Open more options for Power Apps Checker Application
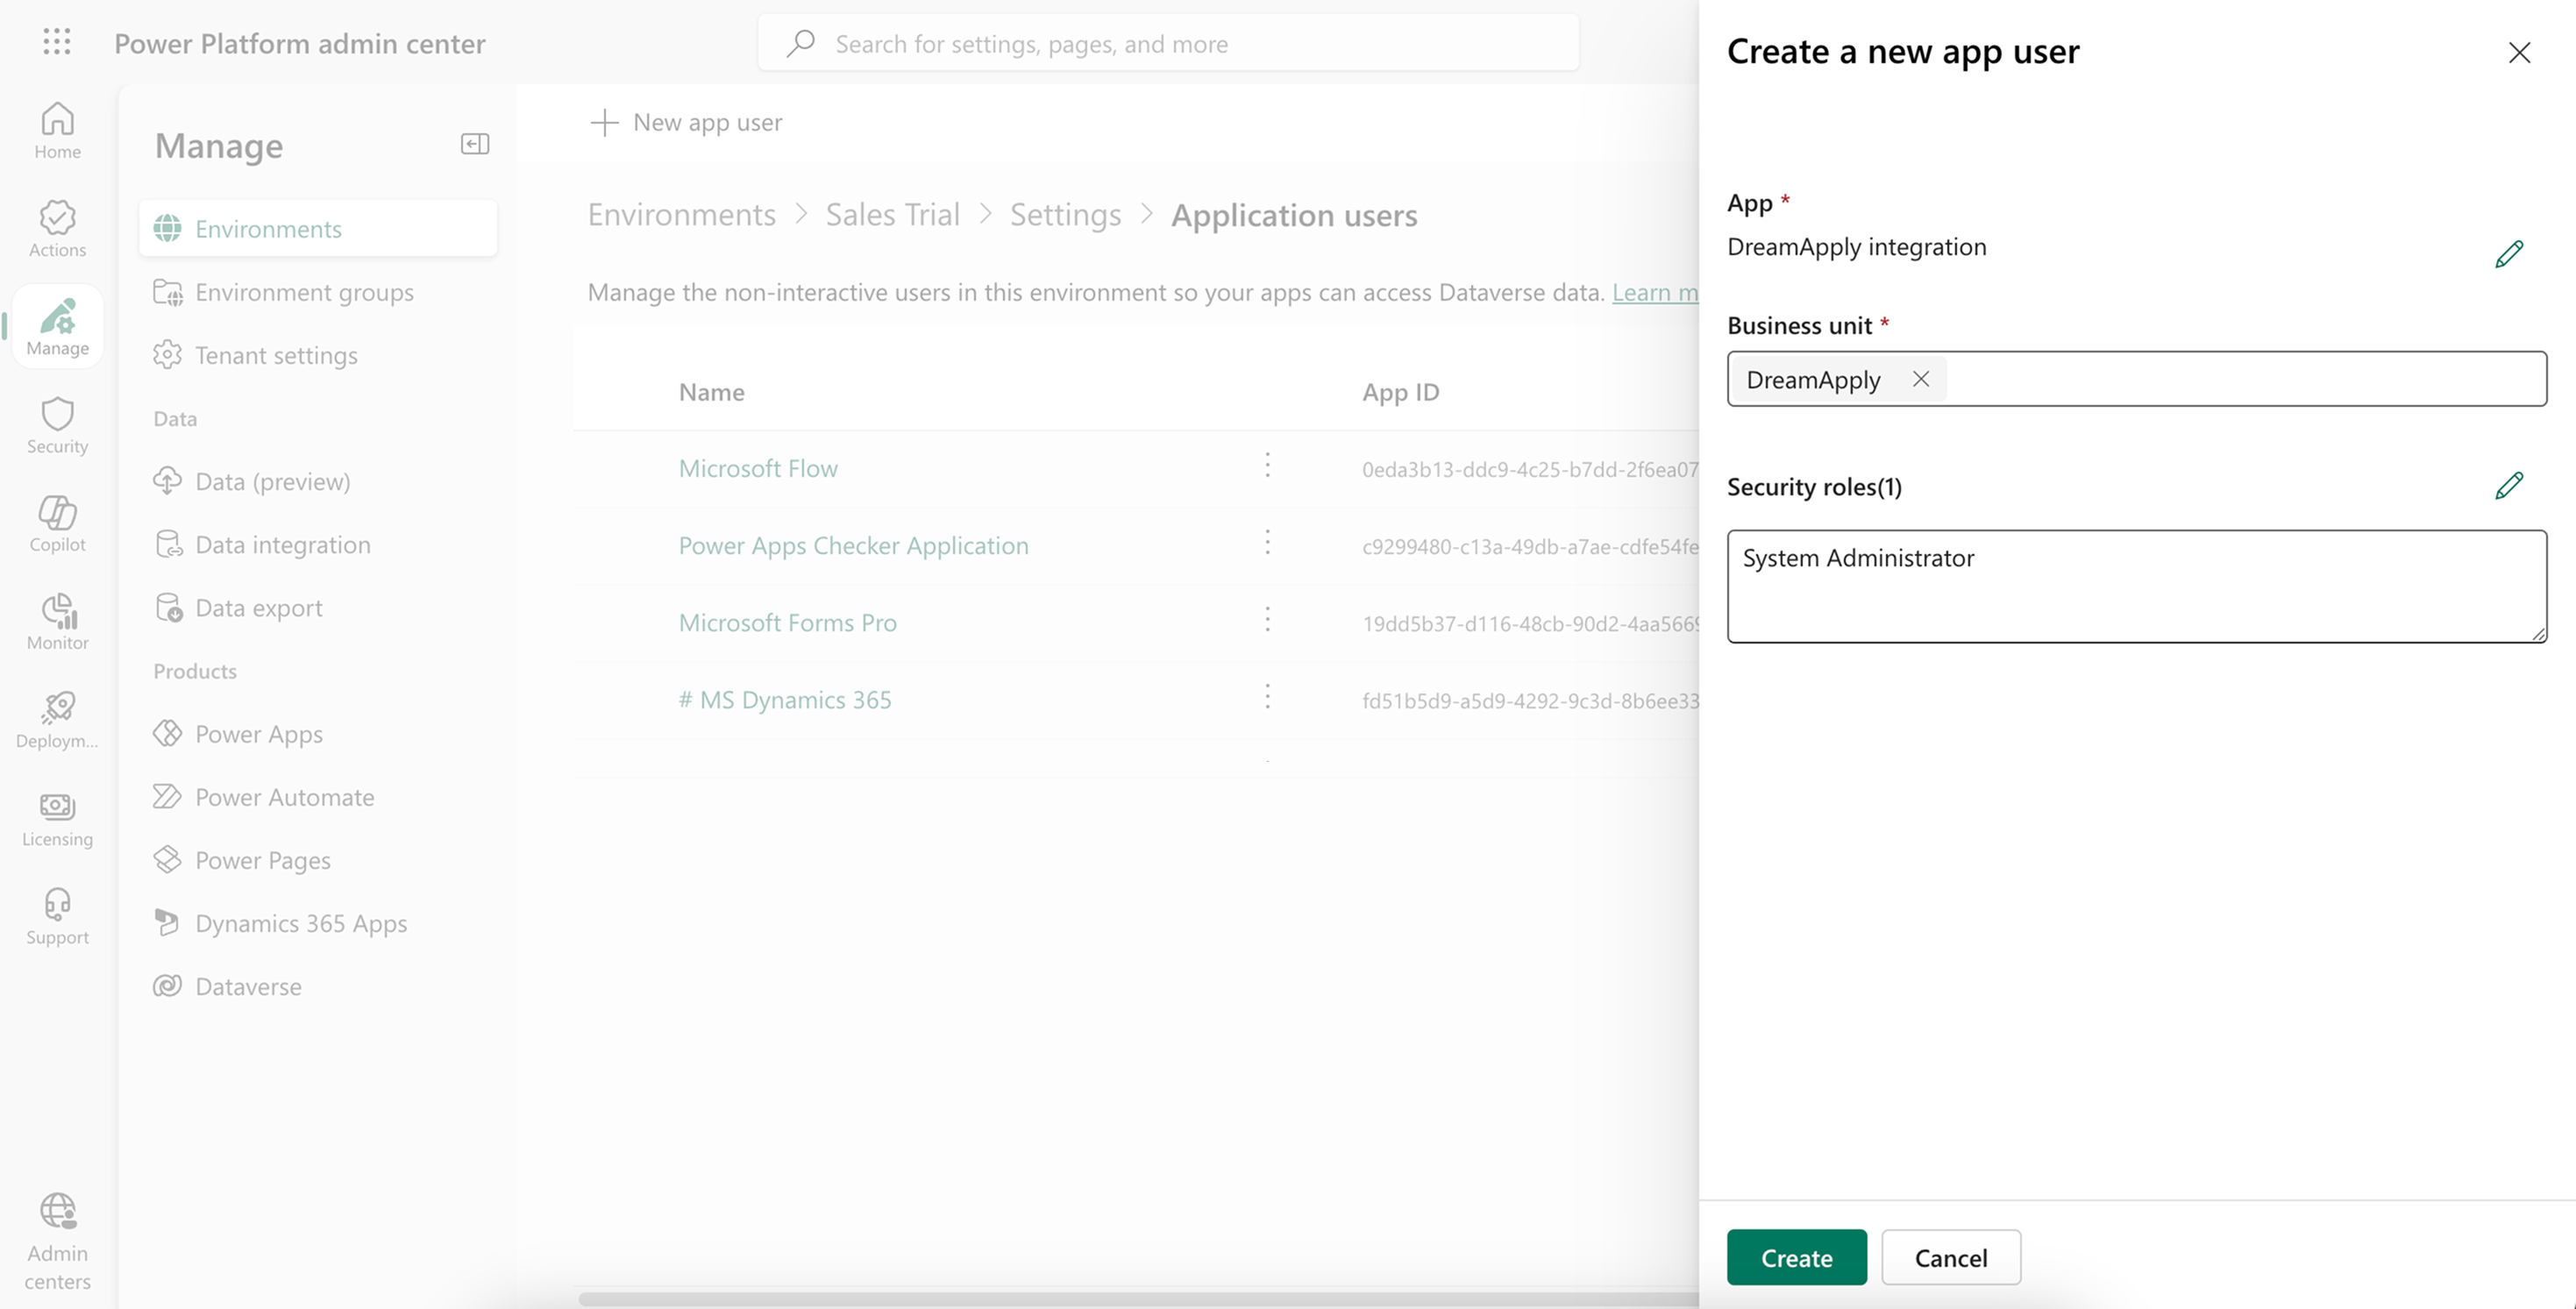The height and width of the screenshot is (1309, 2576). pyautogui.click(x=1267, y=542)
